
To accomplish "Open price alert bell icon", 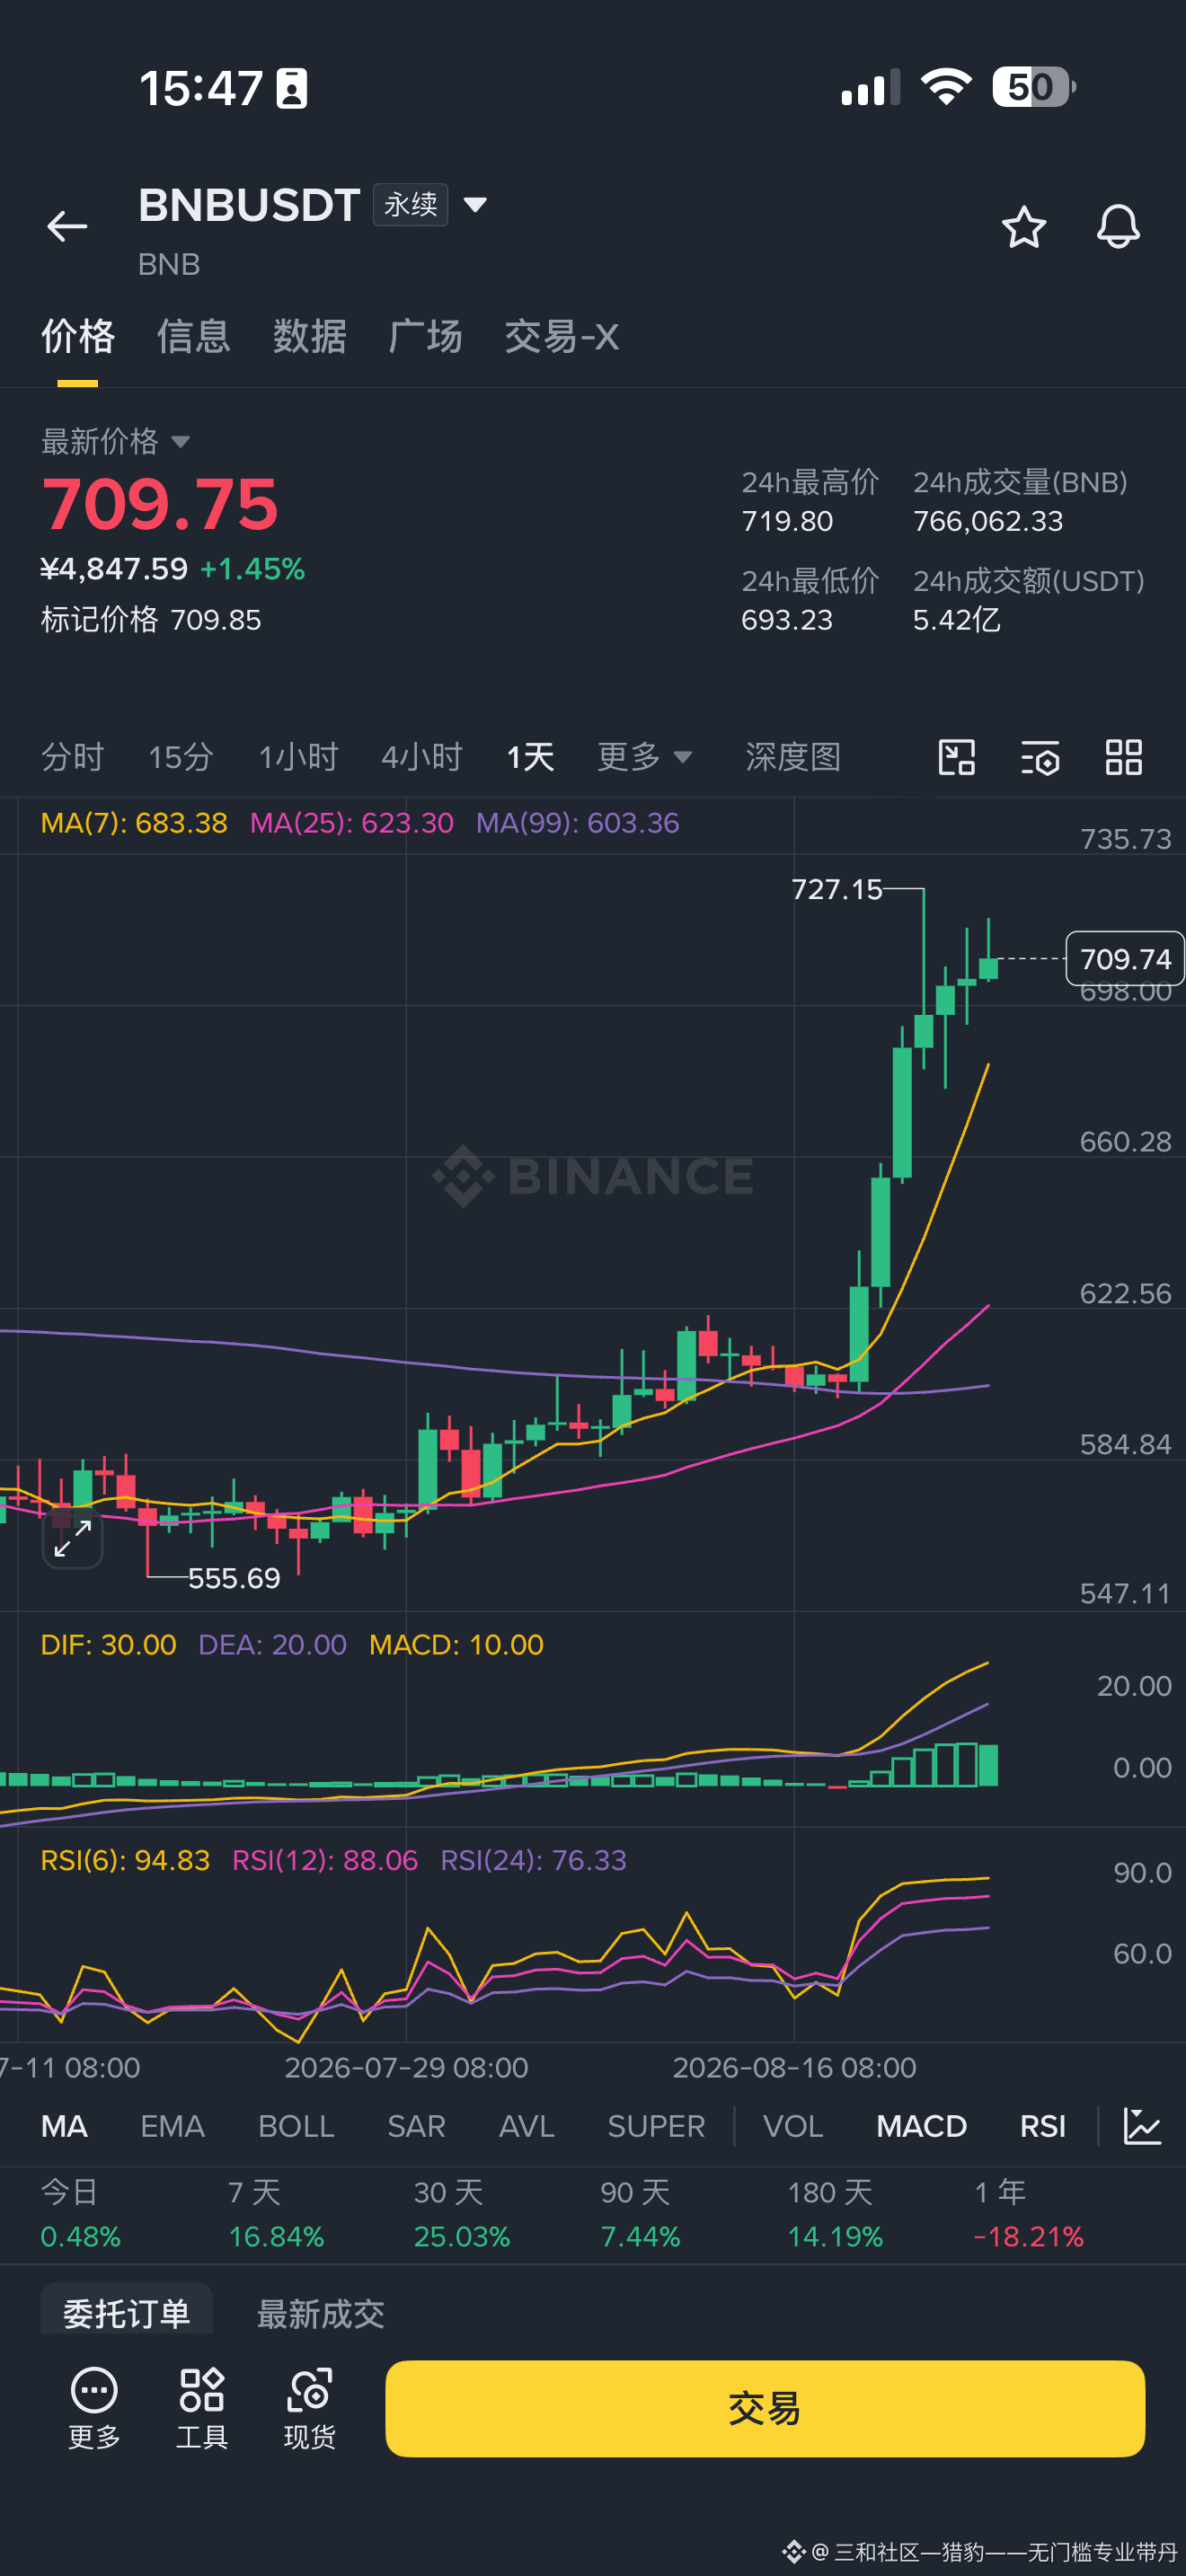I will click(x=1118, y=227).
